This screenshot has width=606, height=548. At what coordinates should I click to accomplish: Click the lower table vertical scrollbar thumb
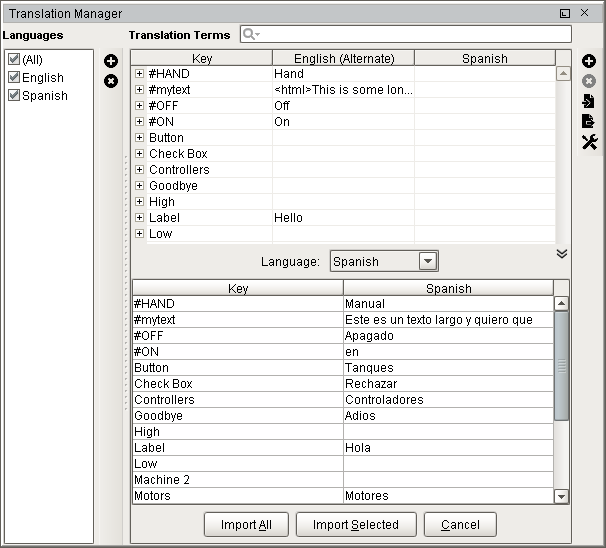pyautogui.click(x=561, y=368)
